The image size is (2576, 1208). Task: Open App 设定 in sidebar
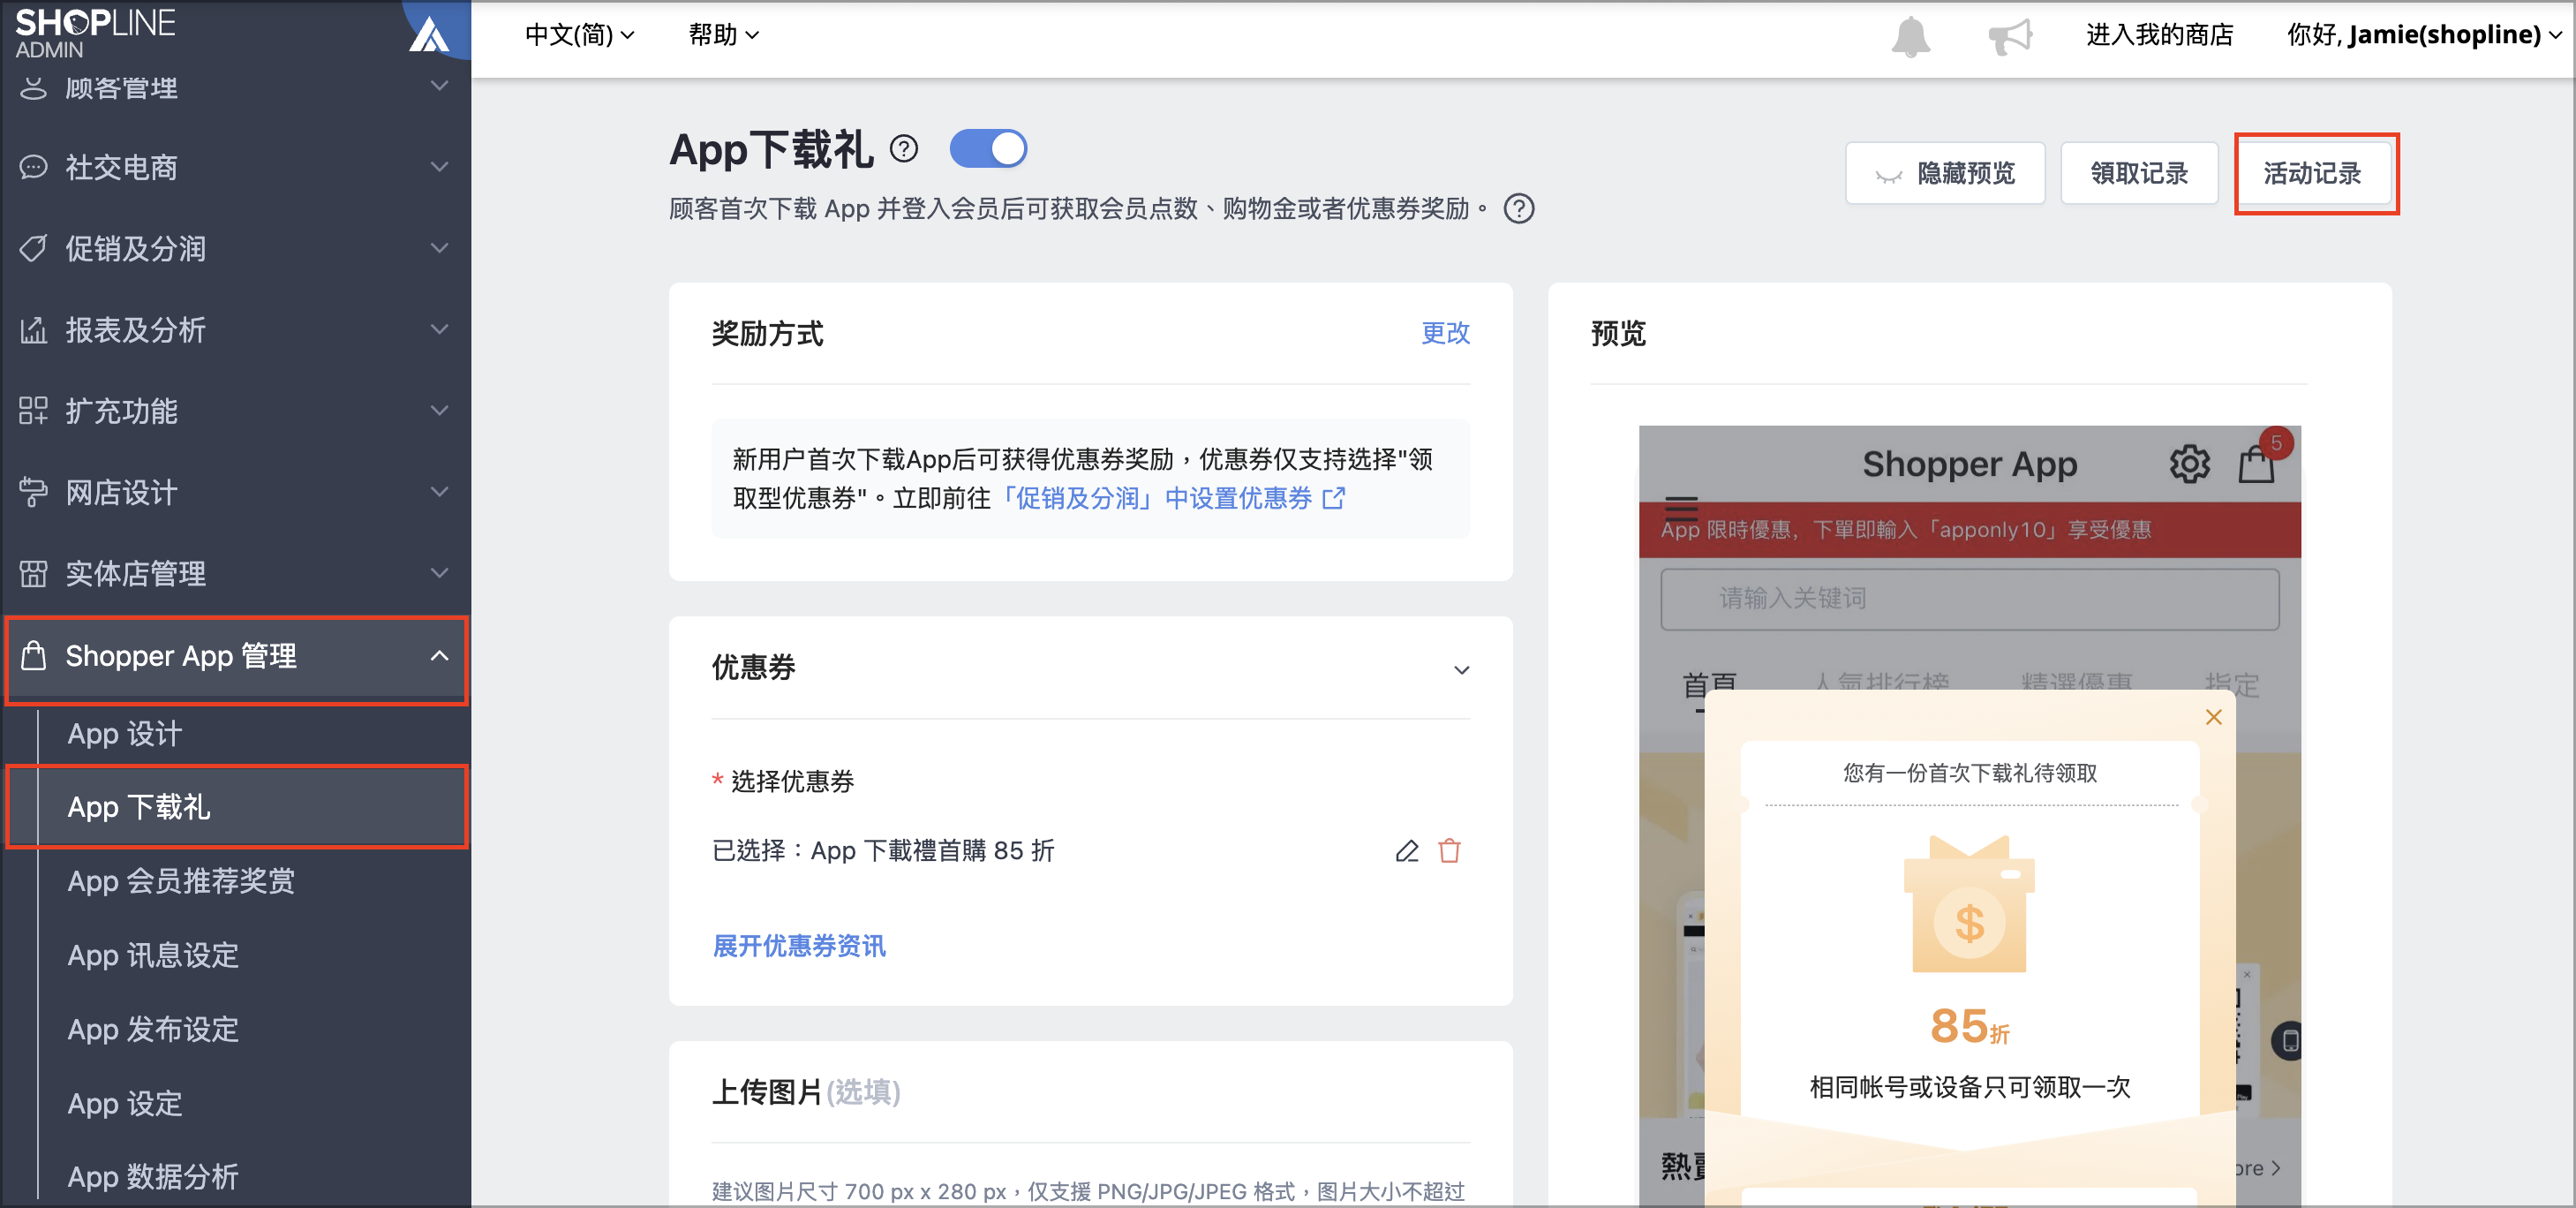click(125, 1103)
